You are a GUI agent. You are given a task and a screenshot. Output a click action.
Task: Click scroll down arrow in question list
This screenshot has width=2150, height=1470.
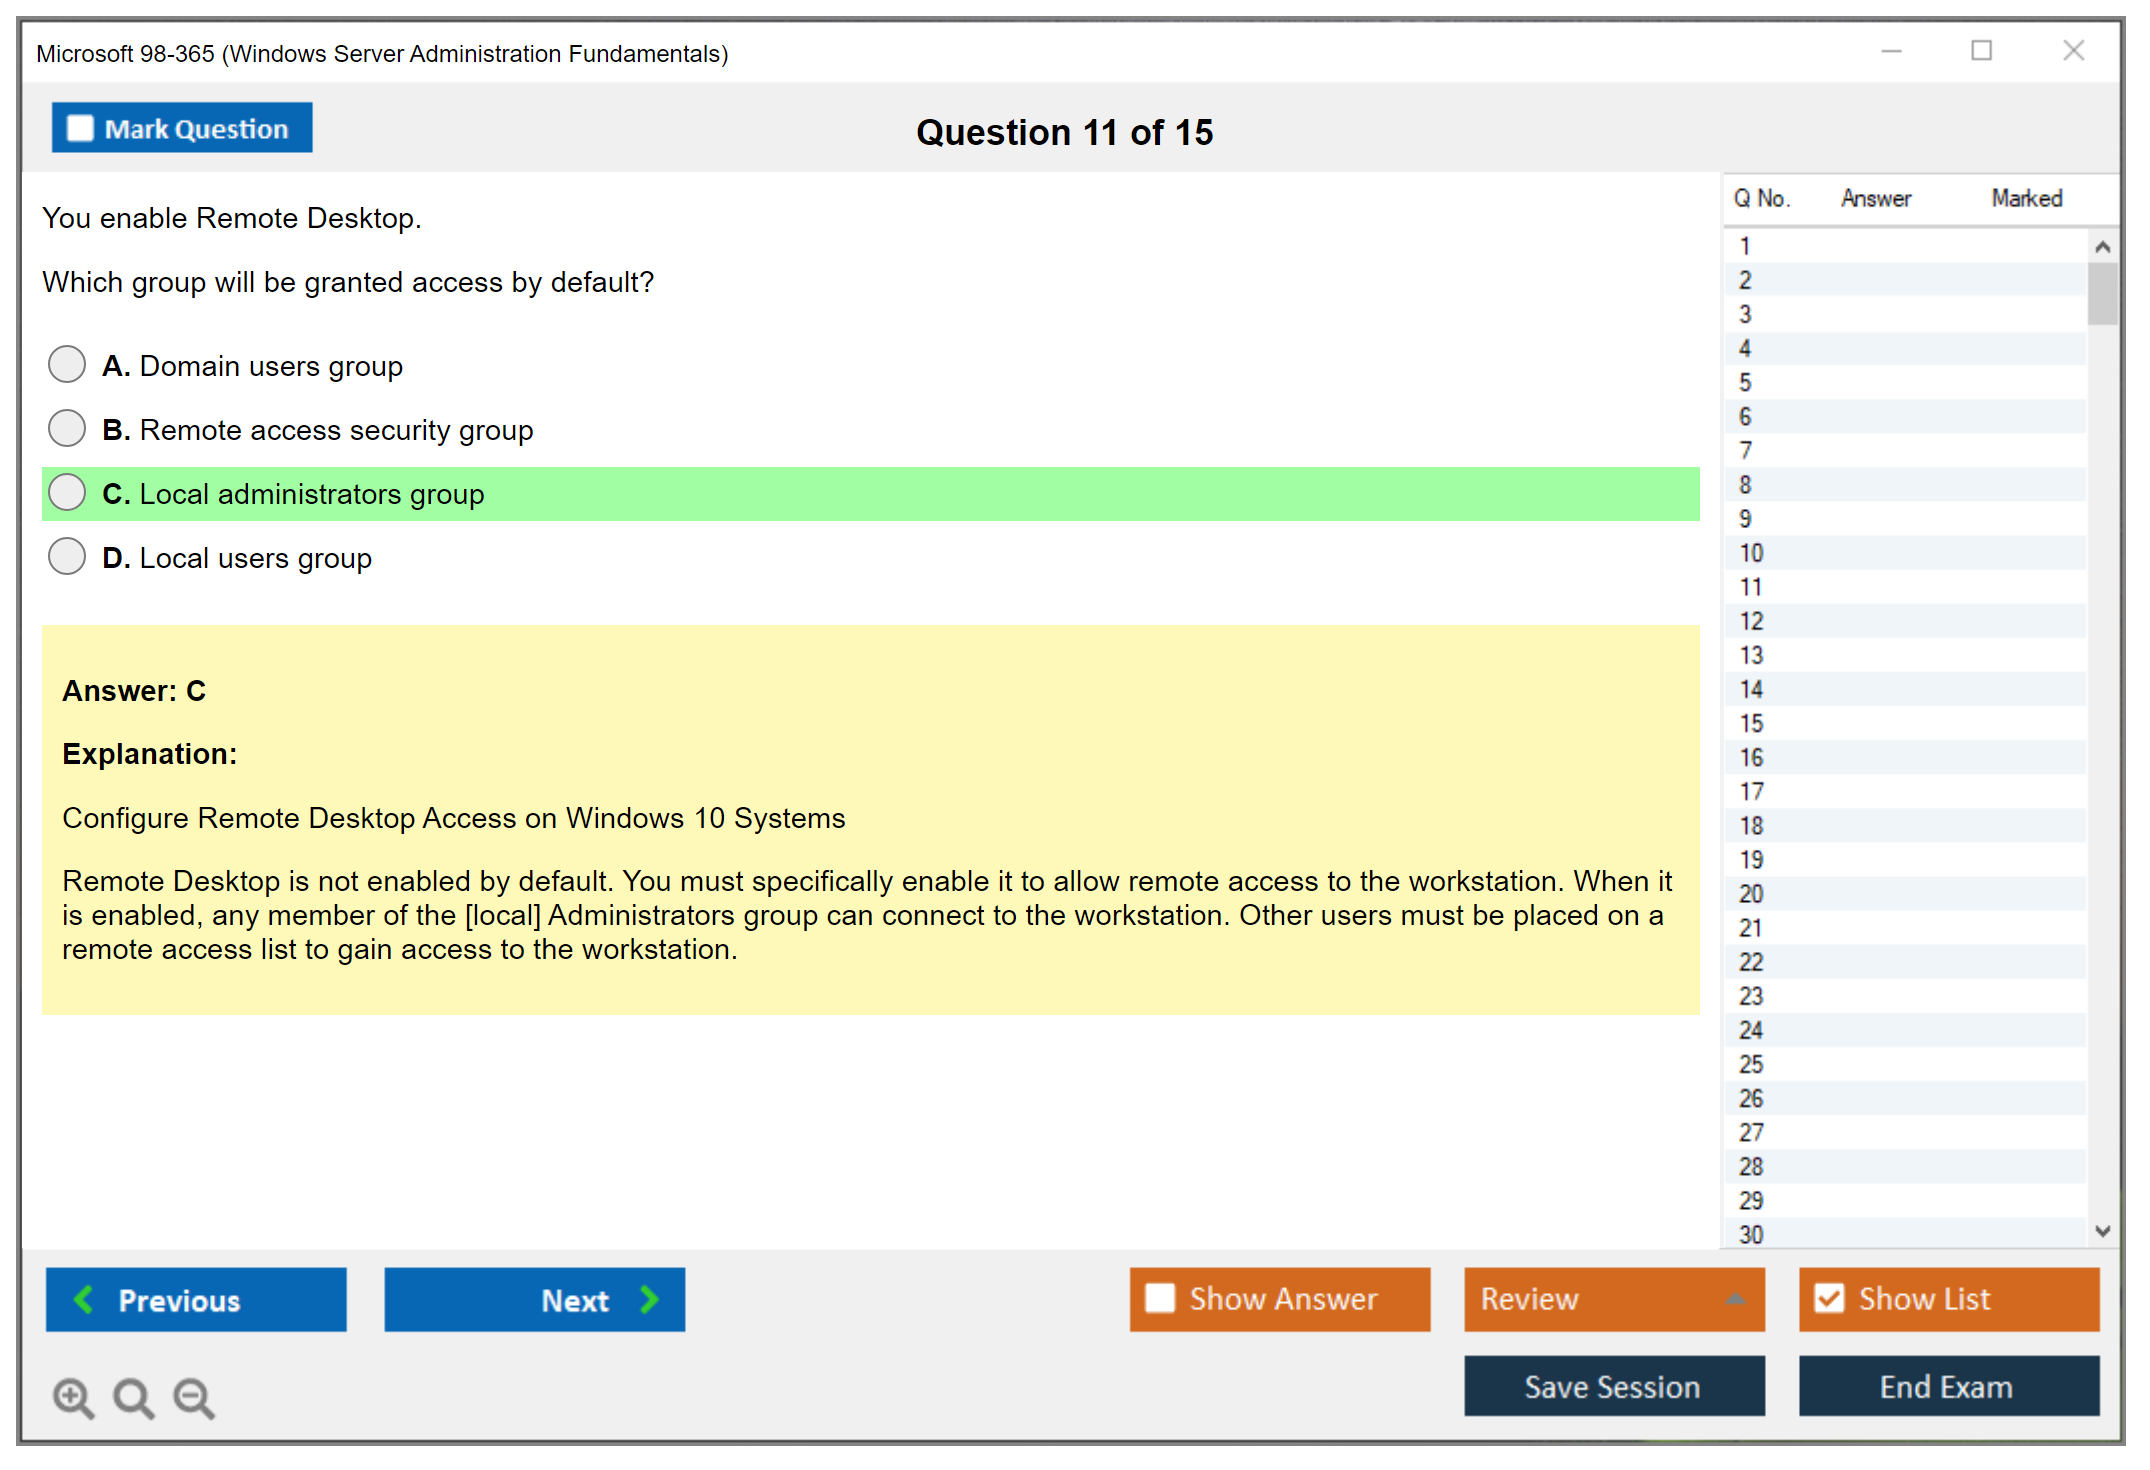pyautogui.click(x=2102, y=1231)
